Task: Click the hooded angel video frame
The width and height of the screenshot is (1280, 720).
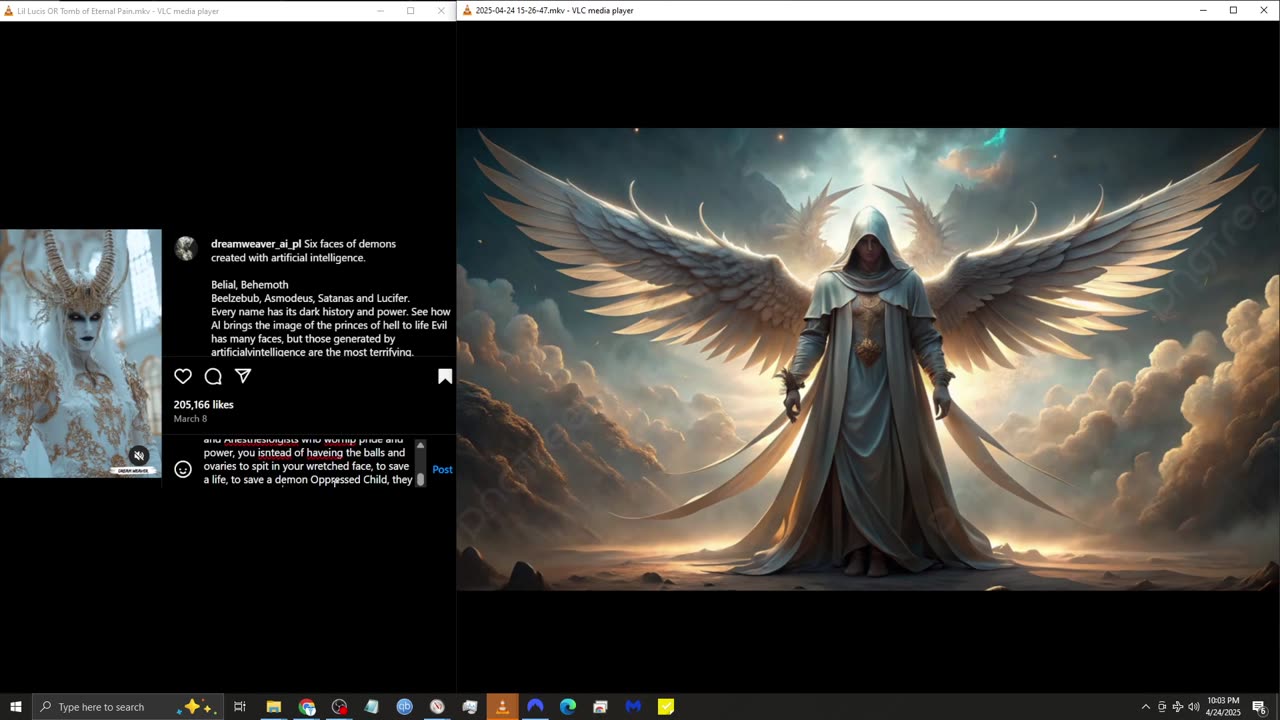Action: click(868, 359)
